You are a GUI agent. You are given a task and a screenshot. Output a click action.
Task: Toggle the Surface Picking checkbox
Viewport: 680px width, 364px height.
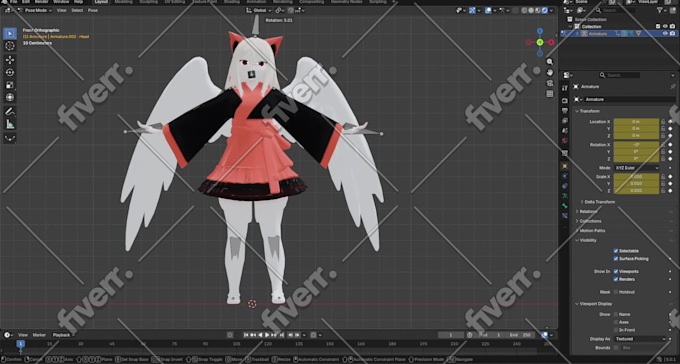[x=616, y=259]
